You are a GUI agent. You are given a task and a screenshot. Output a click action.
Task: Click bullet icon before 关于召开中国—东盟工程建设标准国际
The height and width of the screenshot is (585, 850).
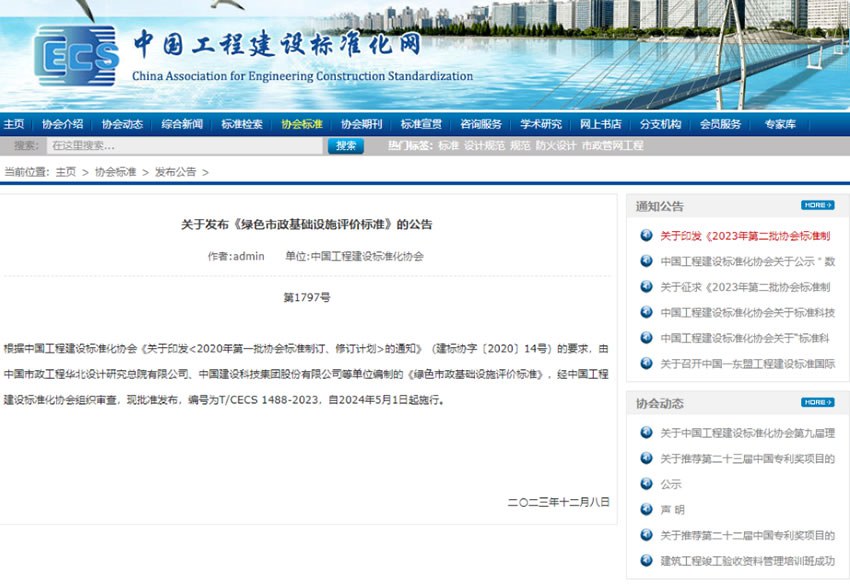click(x=645, y=364)
